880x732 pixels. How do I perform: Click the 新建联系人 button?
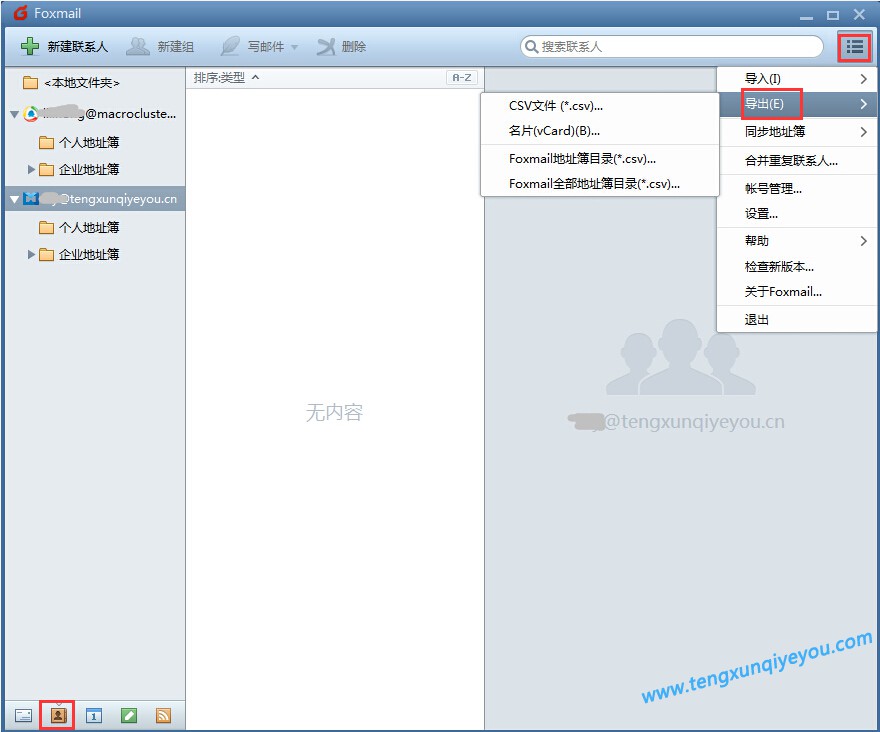coord(64,47)
